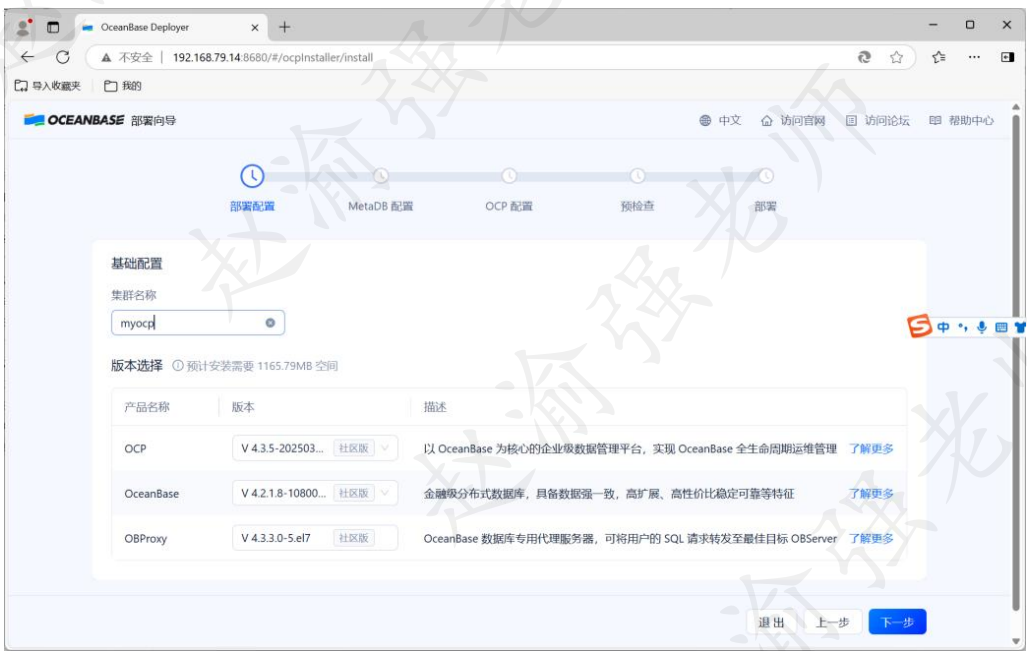
Task: Open the OceanBase version dropdown
Action: pos(386,492)
